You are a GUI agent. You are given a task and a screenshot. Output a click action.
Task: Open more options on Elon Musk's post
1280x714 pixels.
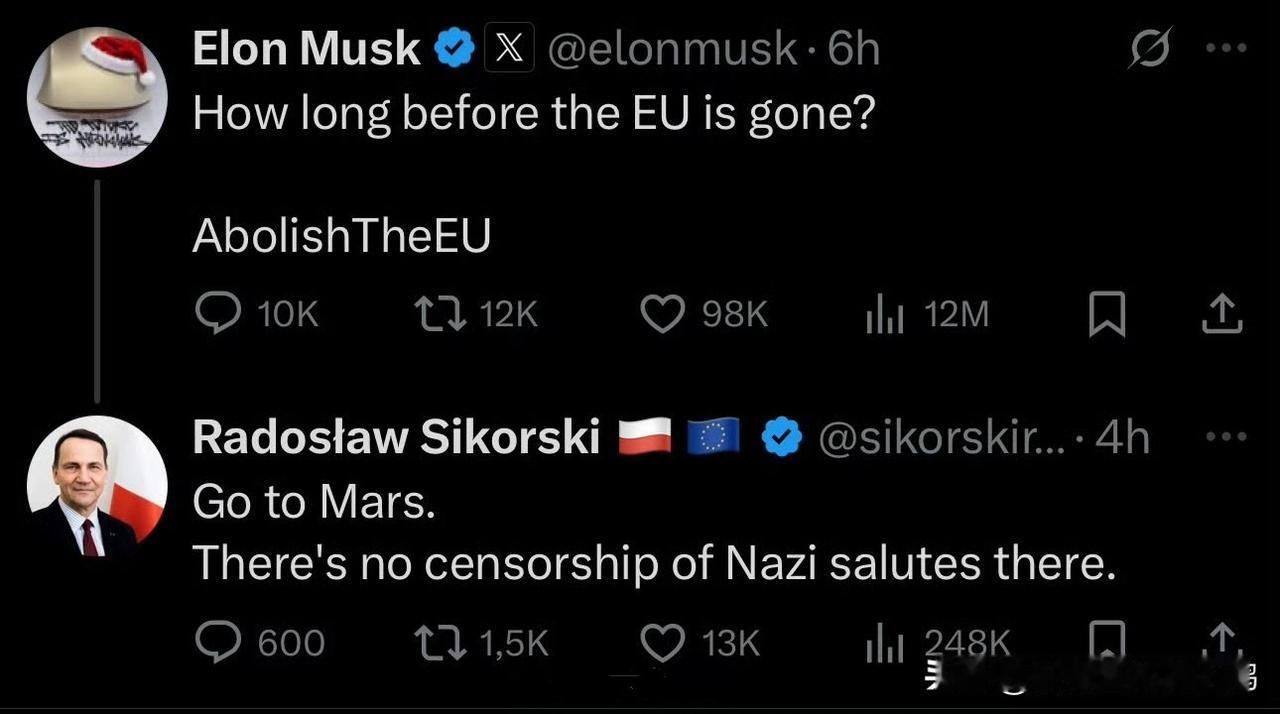[1226, 48]
